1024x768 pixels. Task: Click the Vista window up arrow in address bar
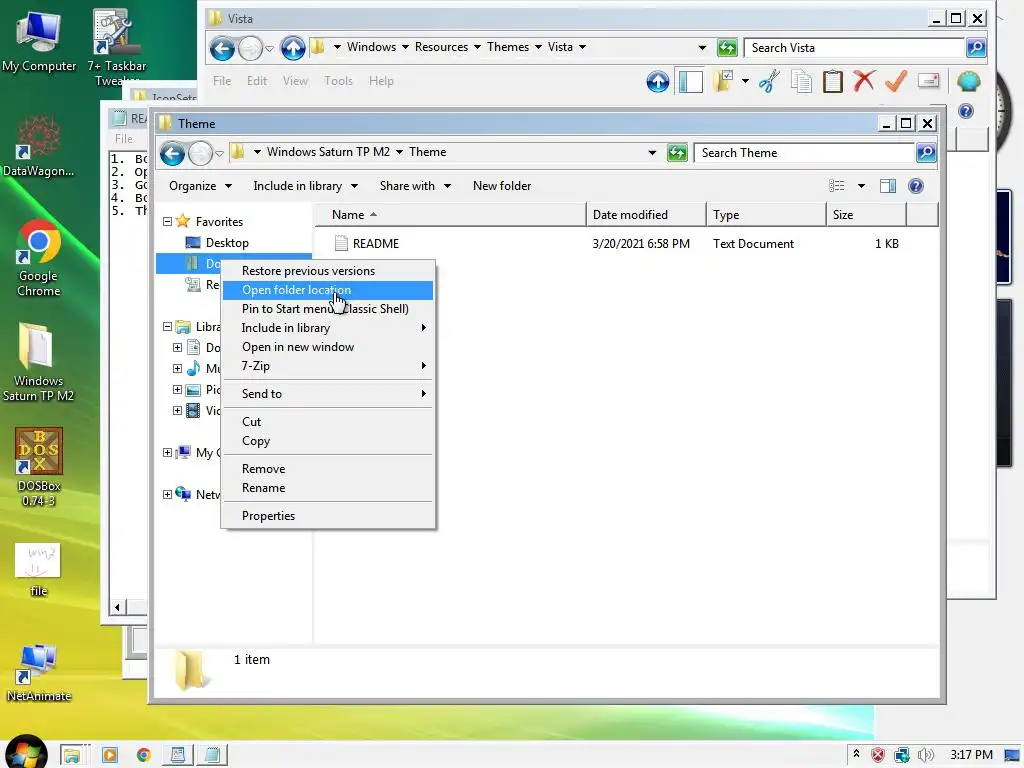tap(293, 48)
